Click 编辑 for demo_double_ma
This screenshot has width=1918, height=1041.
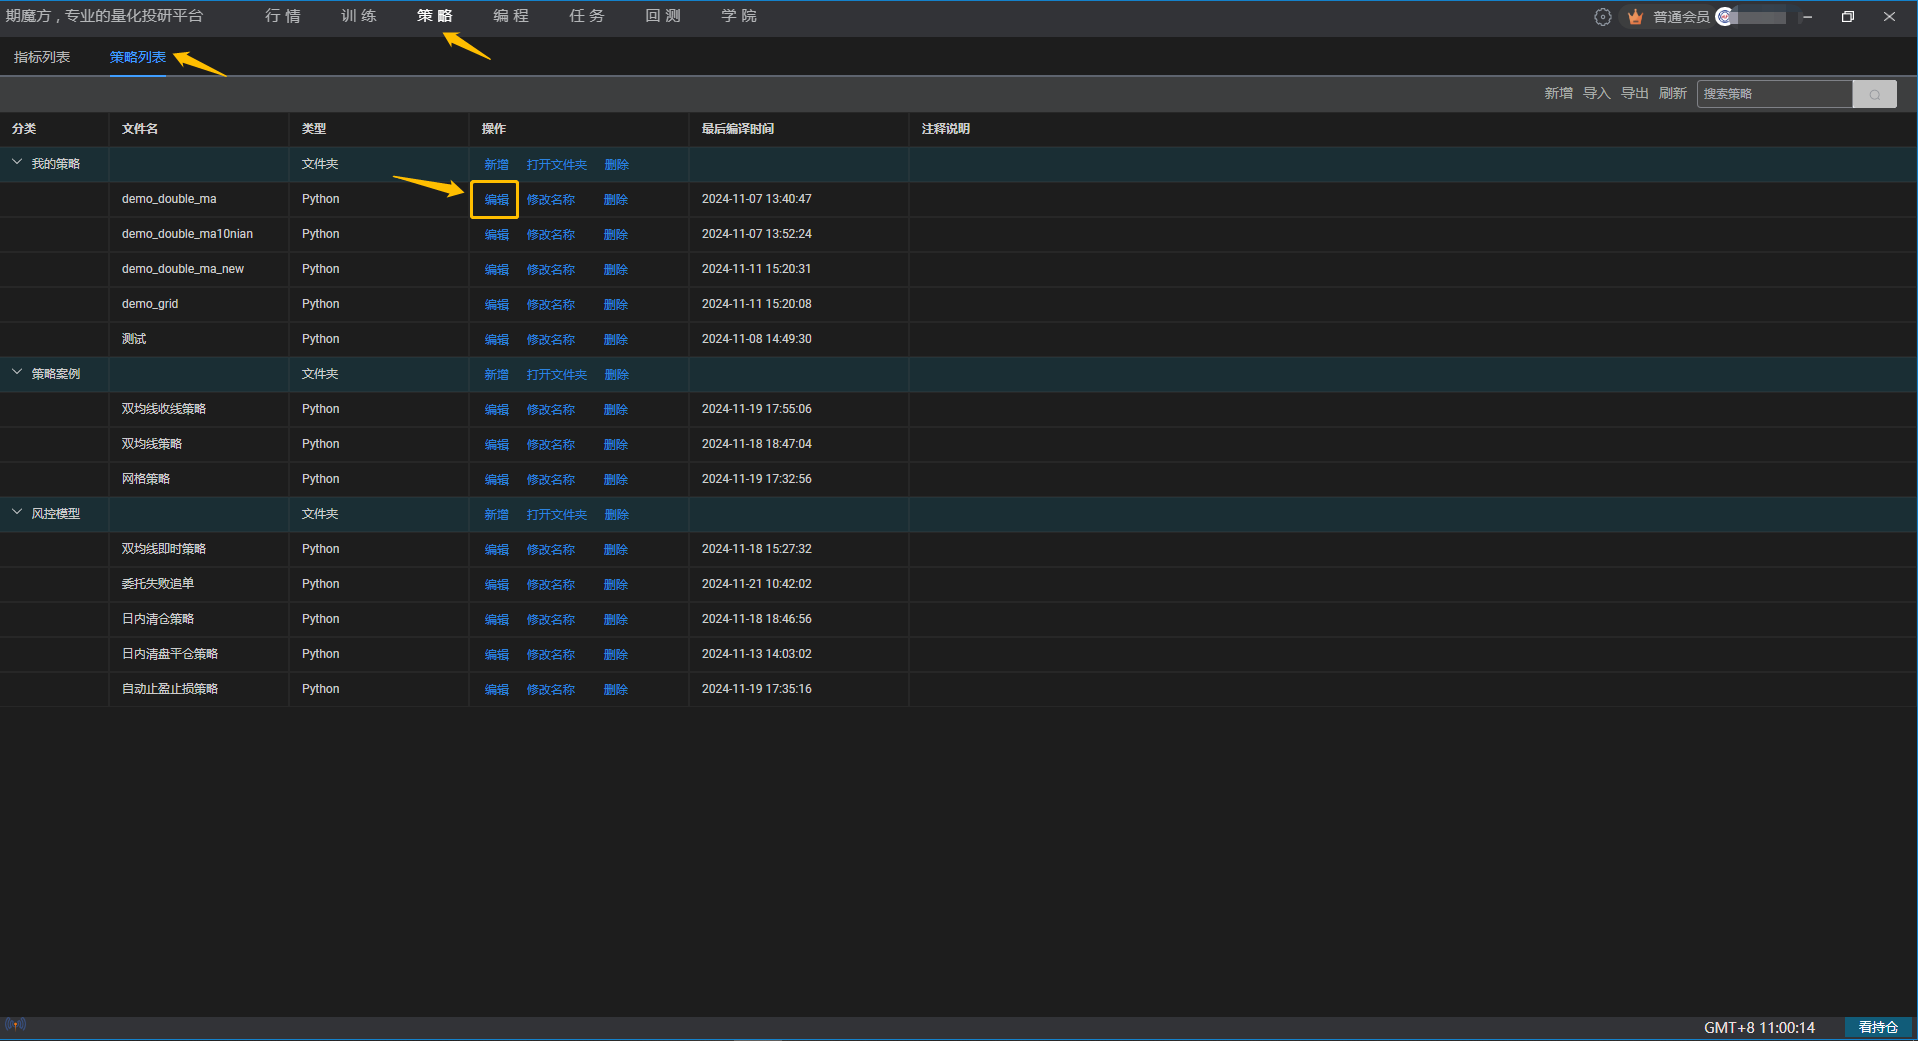tap(496, 200)
